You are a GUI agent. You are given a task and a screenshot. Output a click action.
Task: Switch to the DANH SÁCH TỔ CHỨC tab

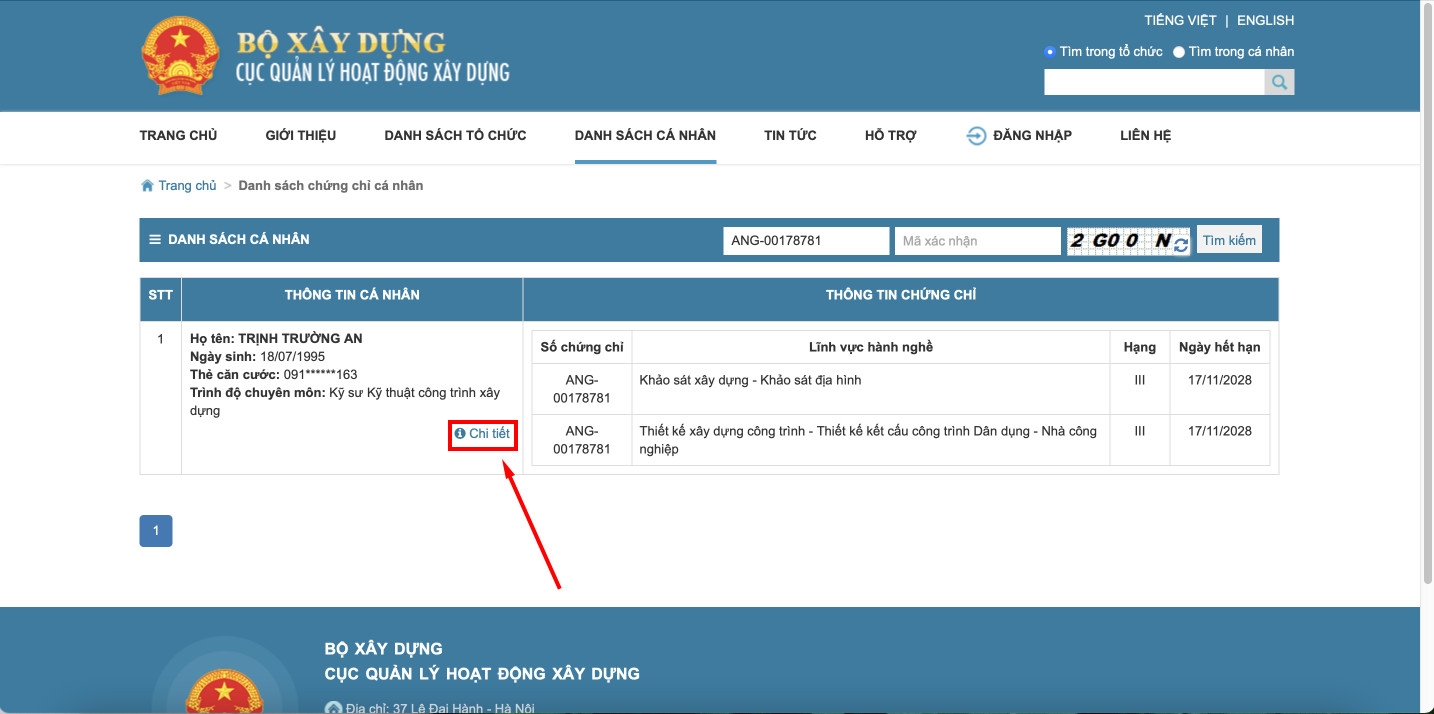(x=454, y=135)
